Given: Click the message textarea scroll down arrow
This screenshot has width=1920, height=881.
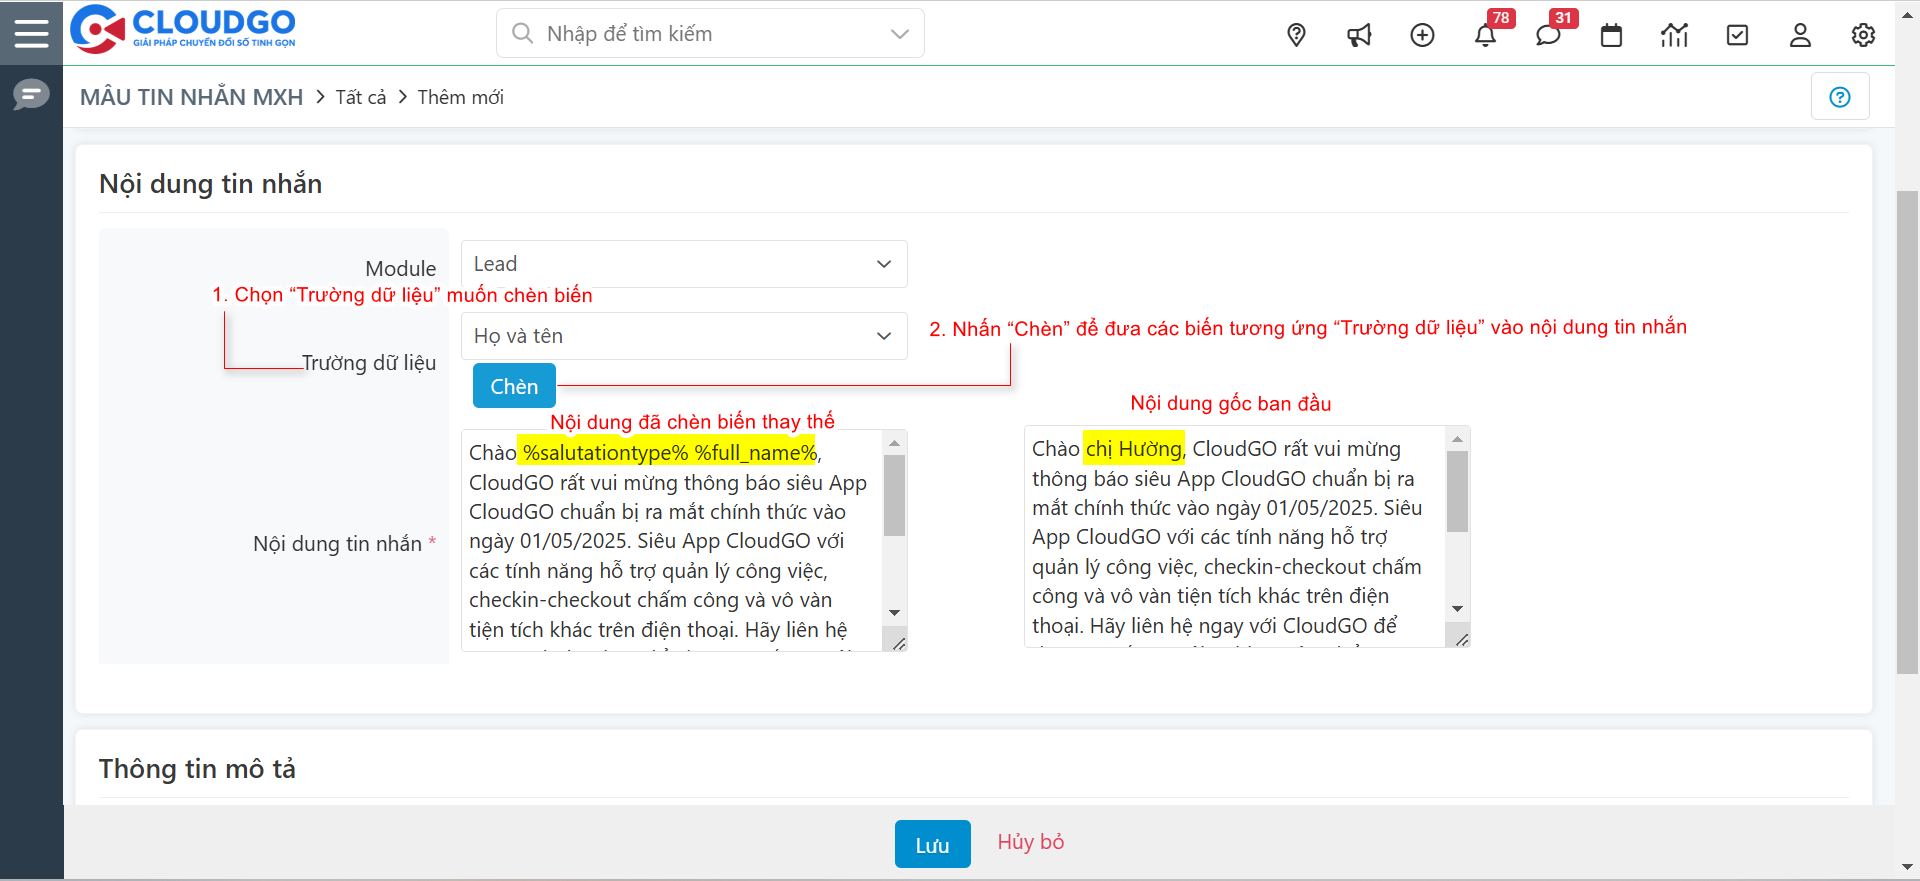Looking at the screenshot, I should coord(895,613).
